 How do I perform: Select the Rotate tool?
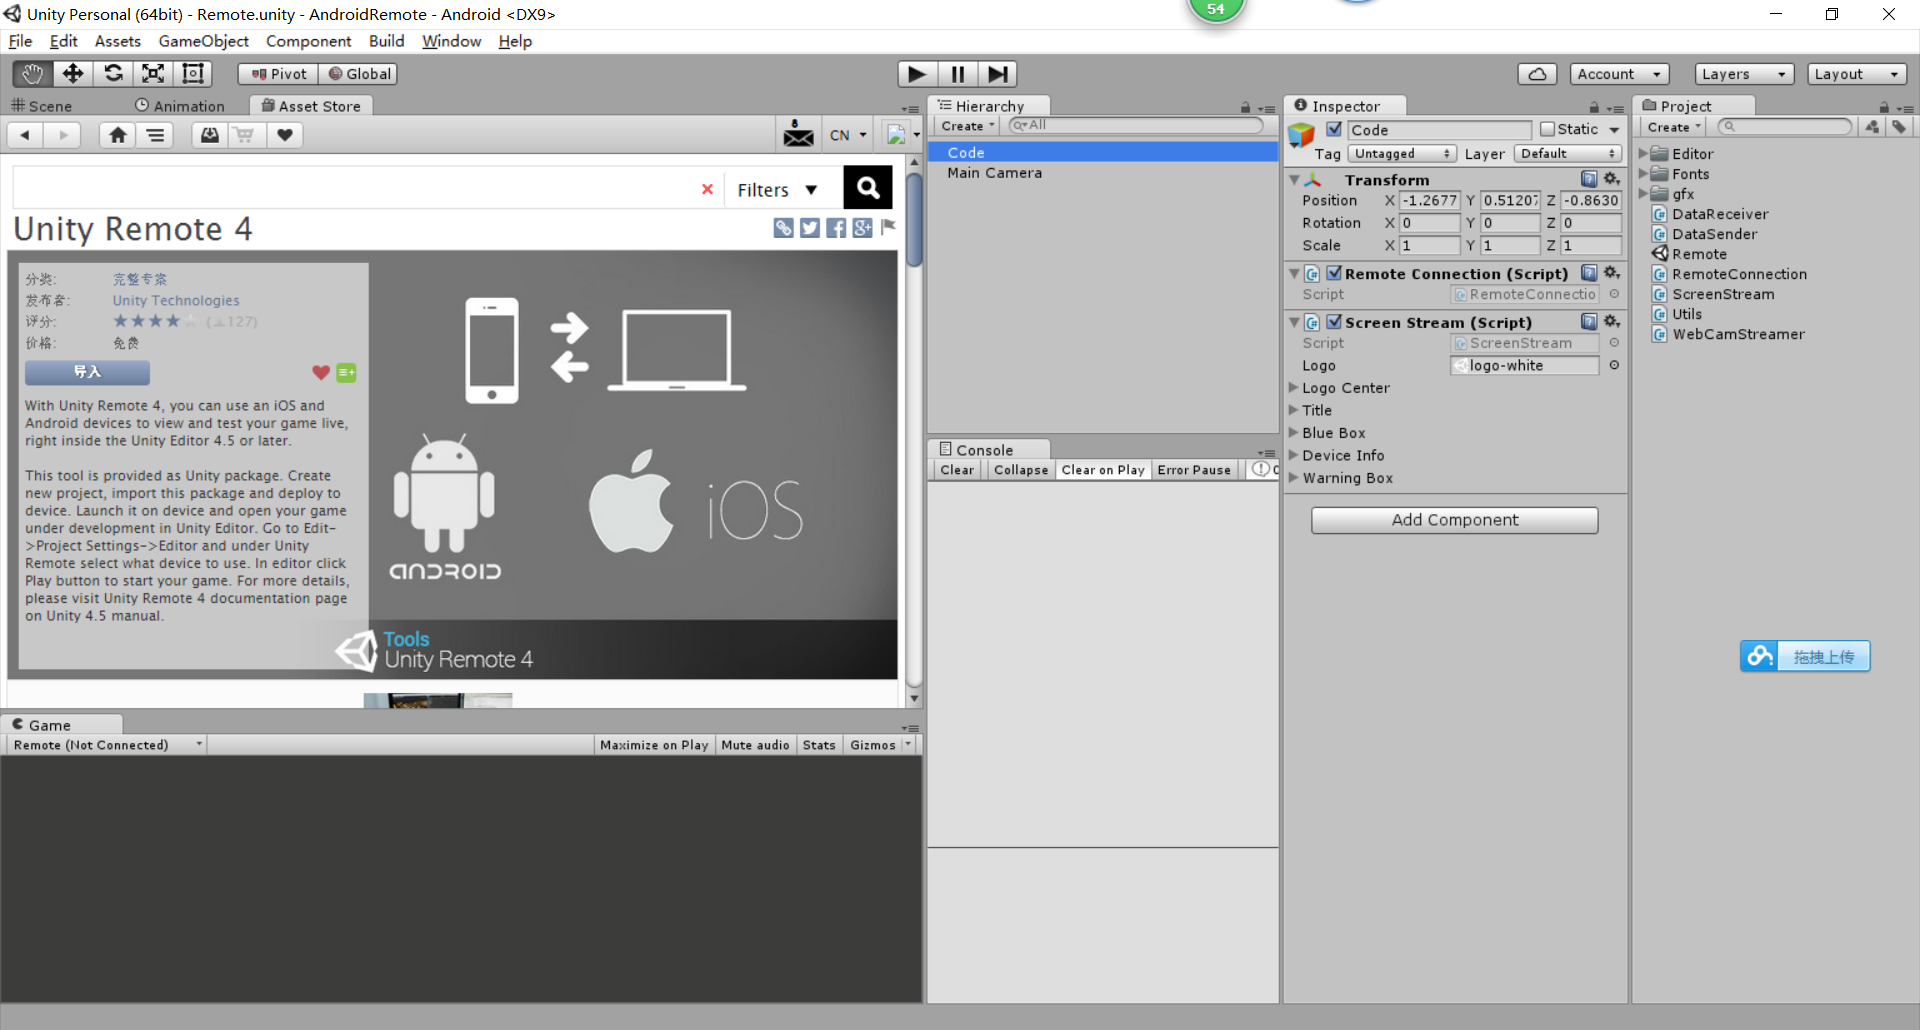(113, 74)
